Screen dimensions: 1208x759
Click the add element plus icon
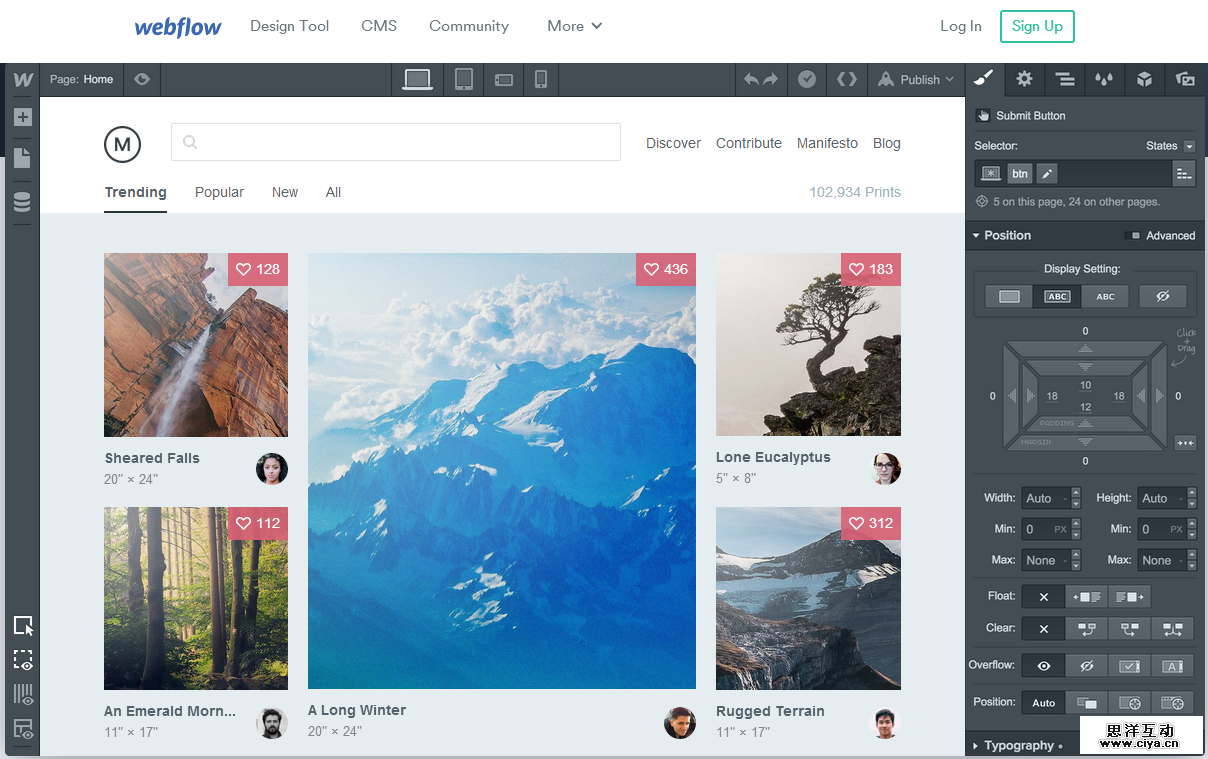pos(22,117)
